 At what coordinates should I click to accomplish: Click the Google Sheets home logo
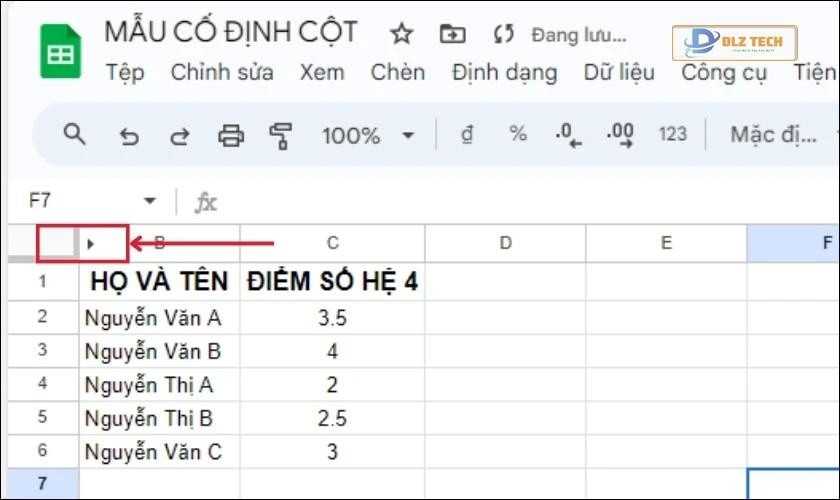[59, 51]
